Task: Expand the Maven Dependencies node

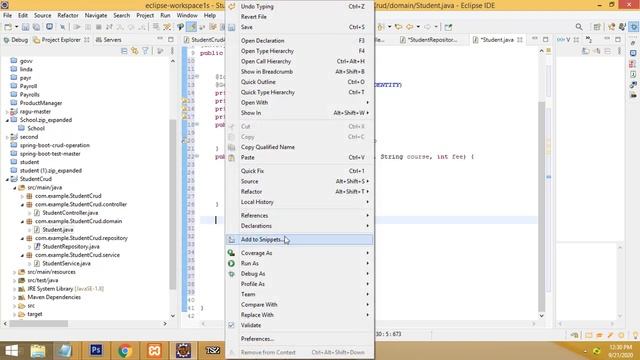Action: (x=15, y=297)
